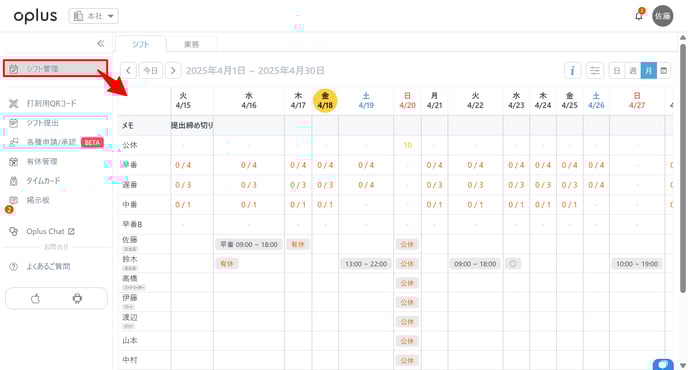Image resolution: width=688 pixels, height=370 pixels.
Task: Go to previous month with left chevron
Action: pyautogui.click(x=128, y=70)
